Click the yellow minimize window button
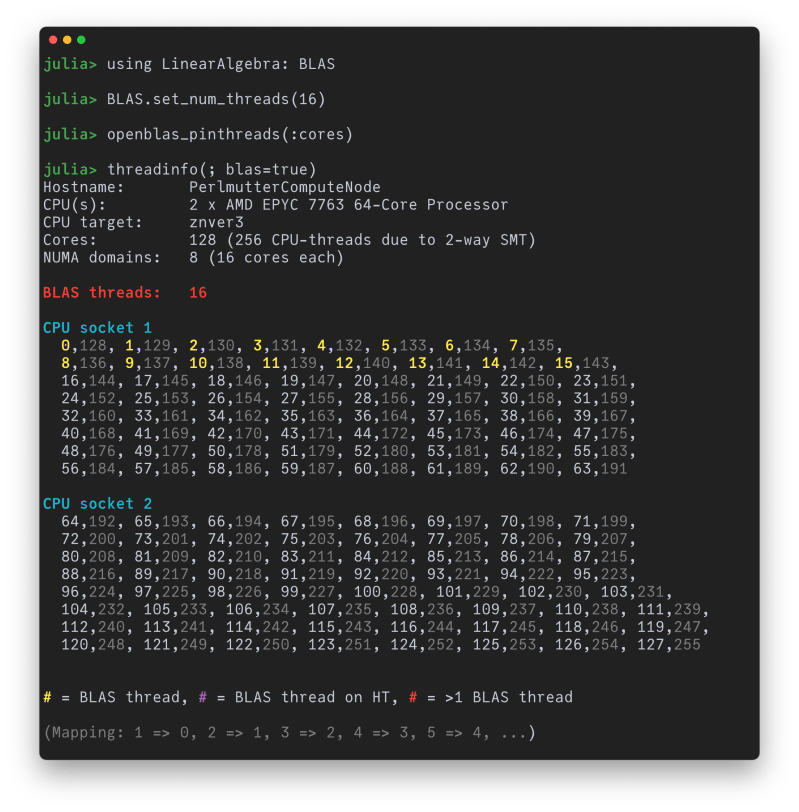The height and width of the screenshot is (812, 799). (x=67, y=40)
